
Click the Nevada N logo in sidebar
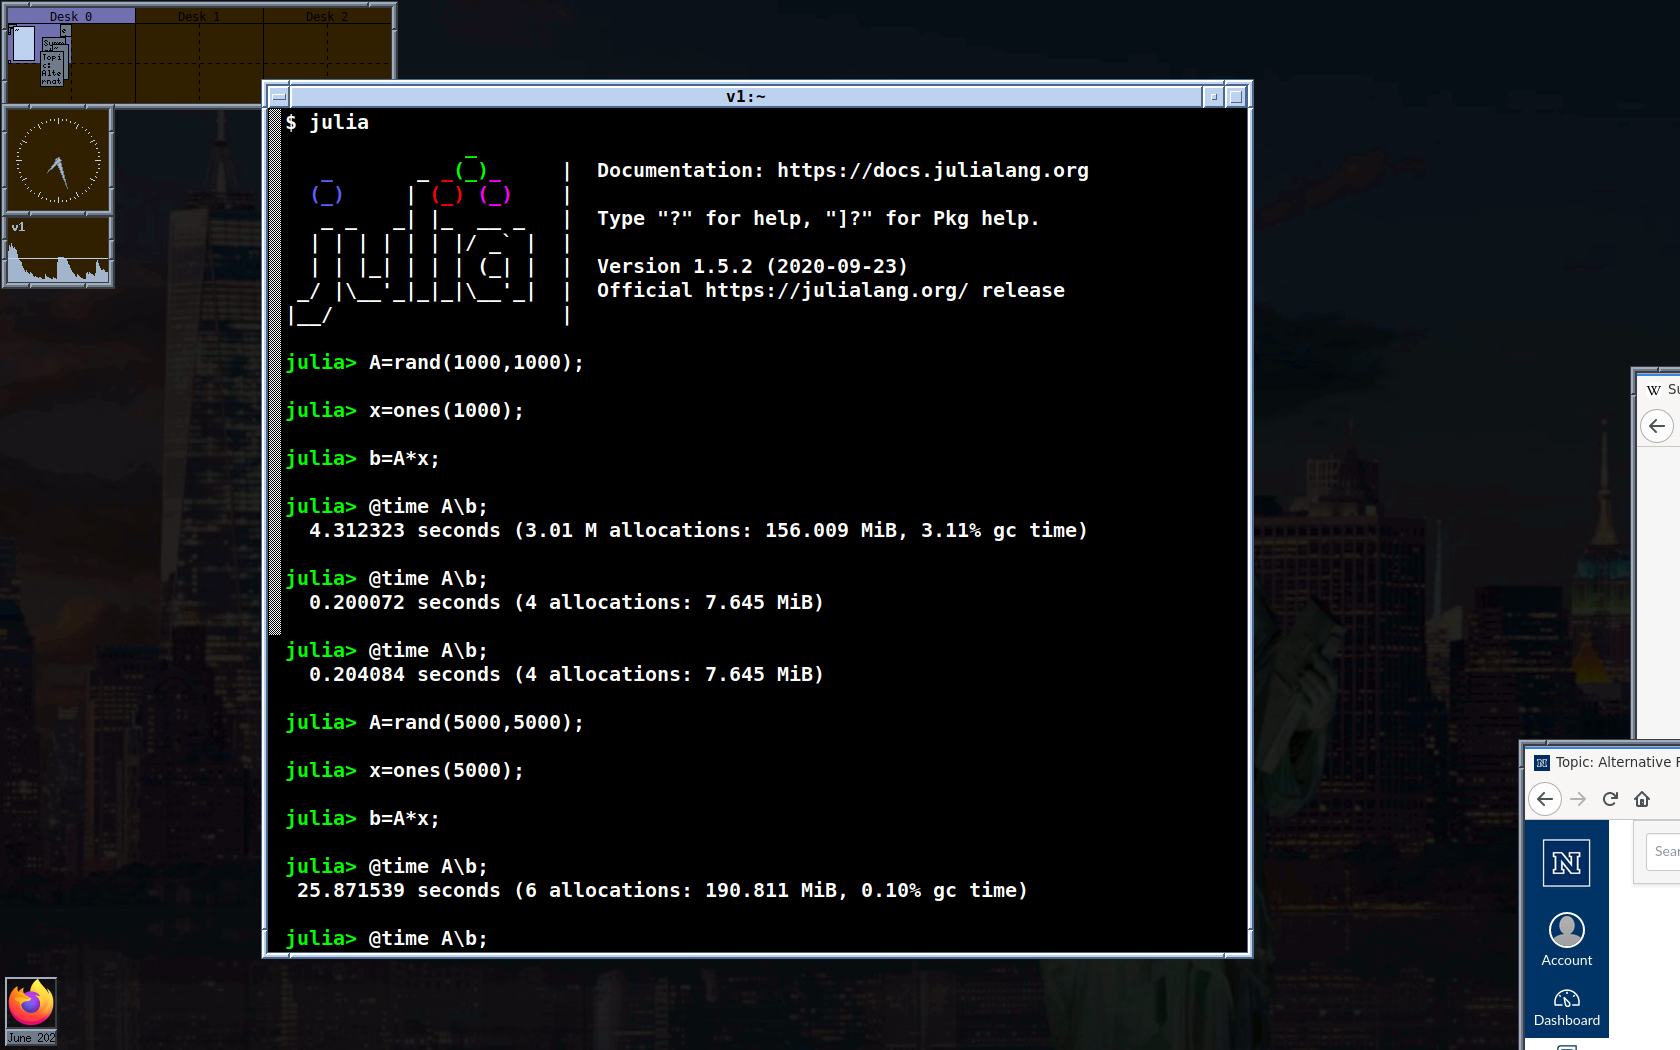[1566, 863]
